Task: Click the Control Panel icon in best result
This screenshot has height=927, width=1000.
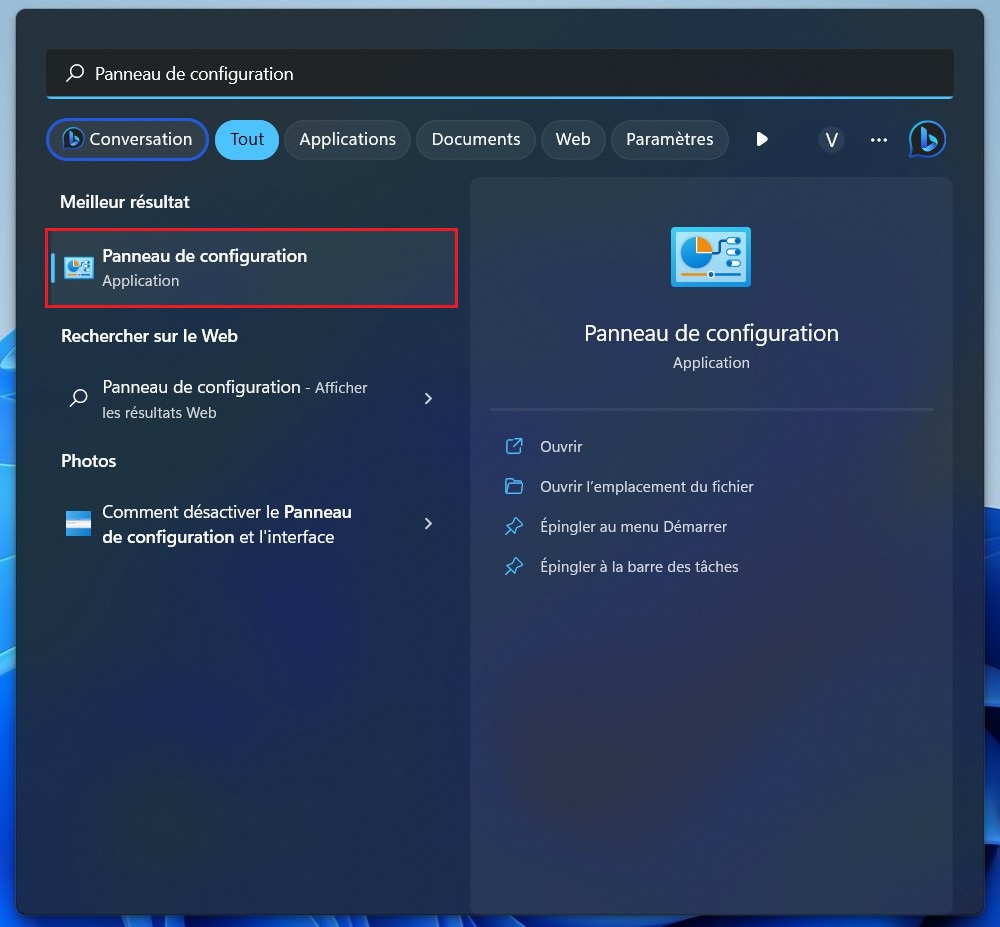Action: 78,268
